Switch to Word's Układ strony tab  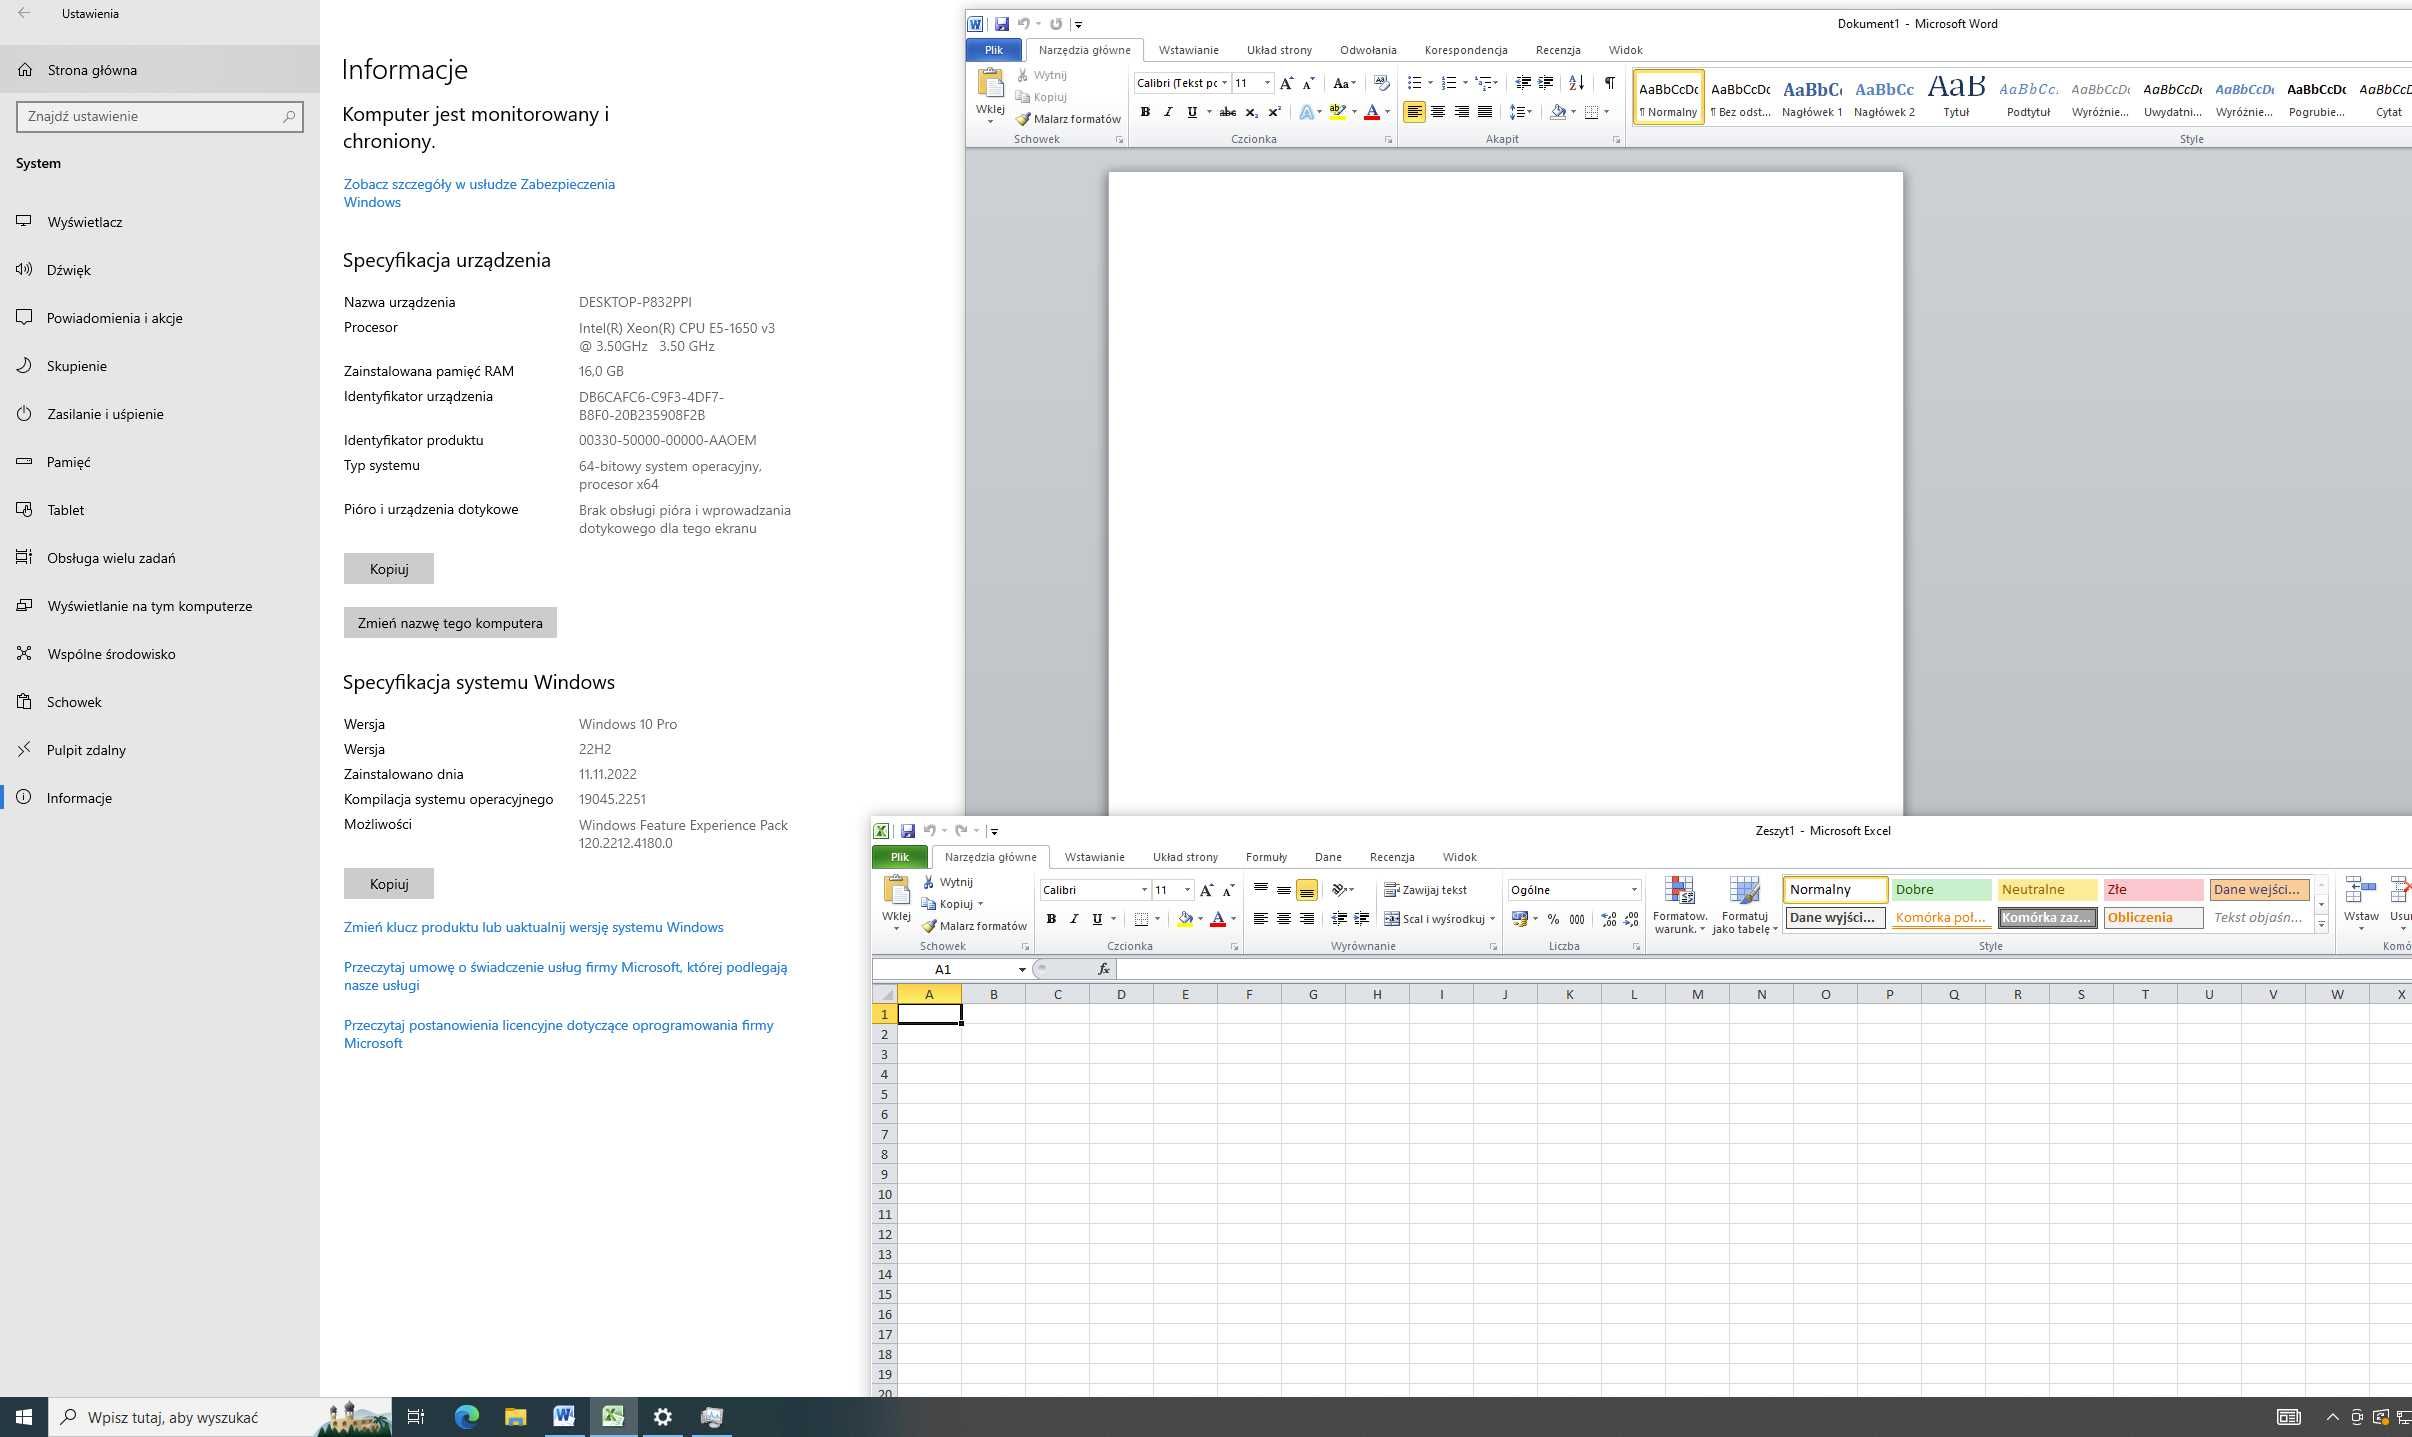point(1279,50)
